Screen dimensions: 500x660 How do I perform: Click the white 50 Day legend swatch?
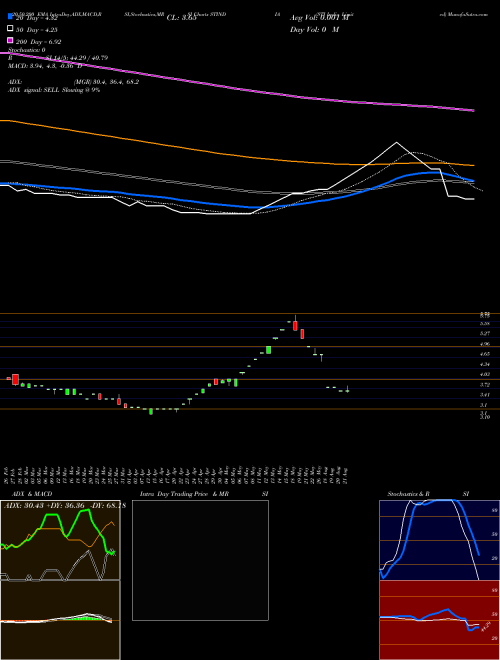(11, 29)
